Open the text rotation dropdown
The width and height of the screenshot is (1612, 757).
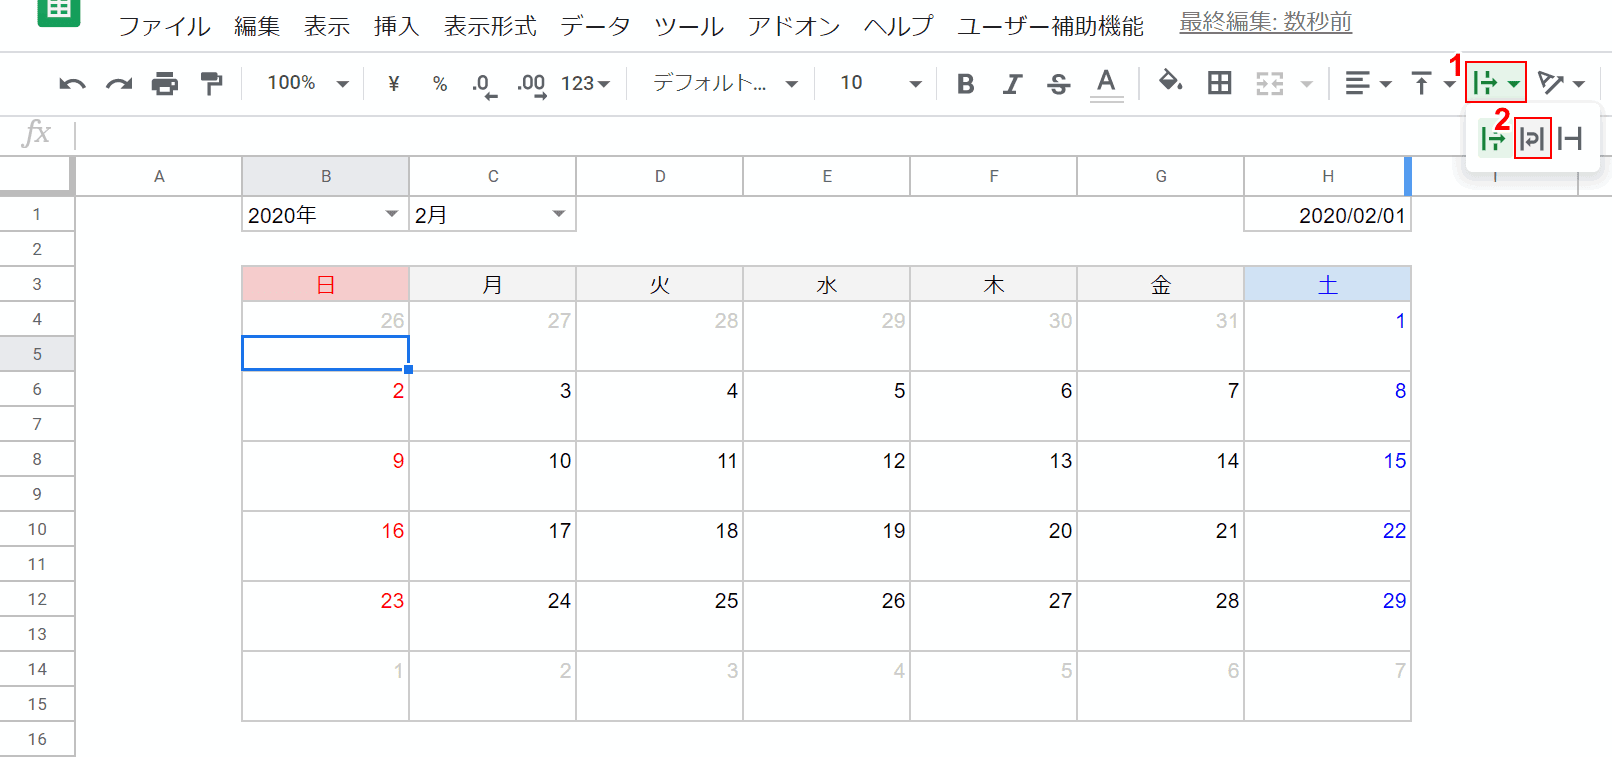point(1560,83)
